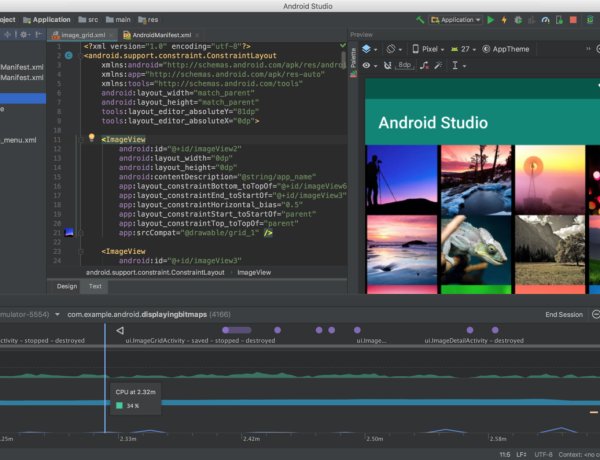Open the emulator-5554 device dropdown arrow
The height and width of the screenshot is (460, 600).
(57, 315)
